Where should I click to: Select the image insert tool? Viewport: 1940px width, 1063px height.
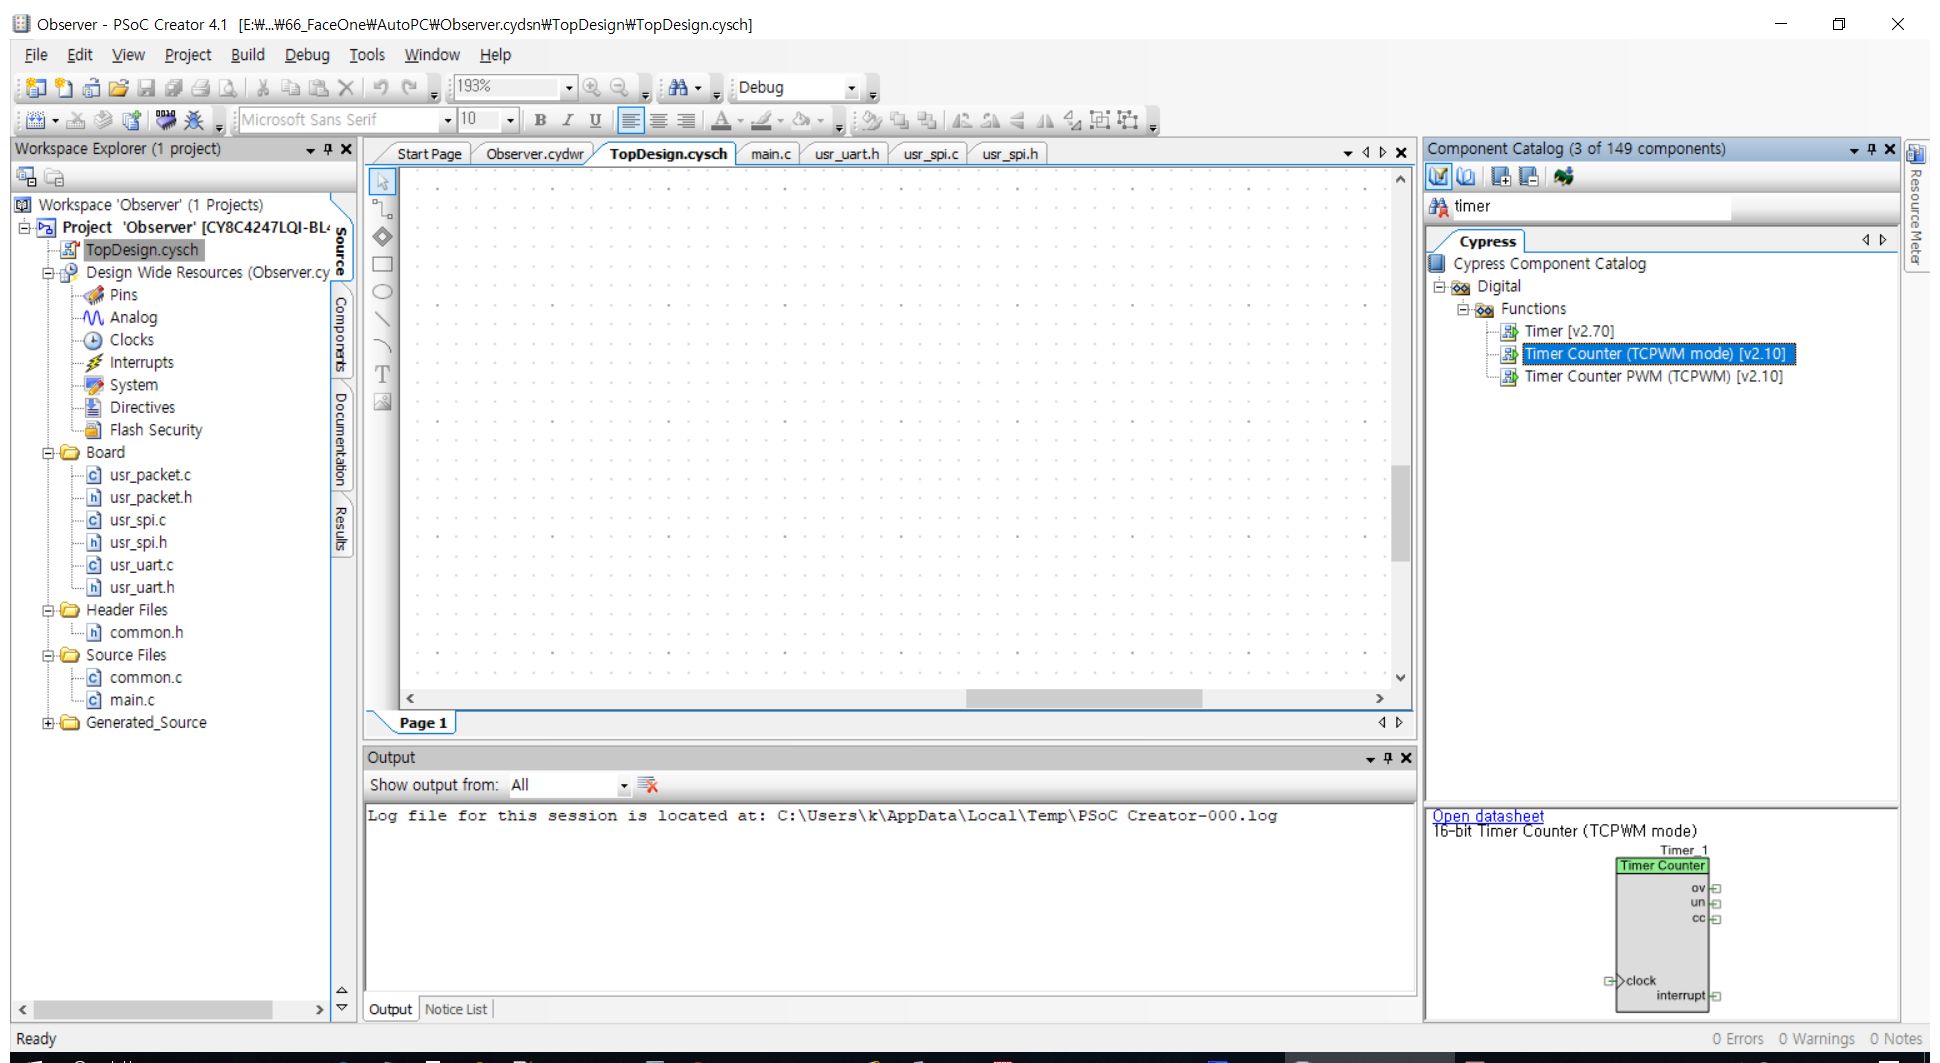[x=383, y=402]
